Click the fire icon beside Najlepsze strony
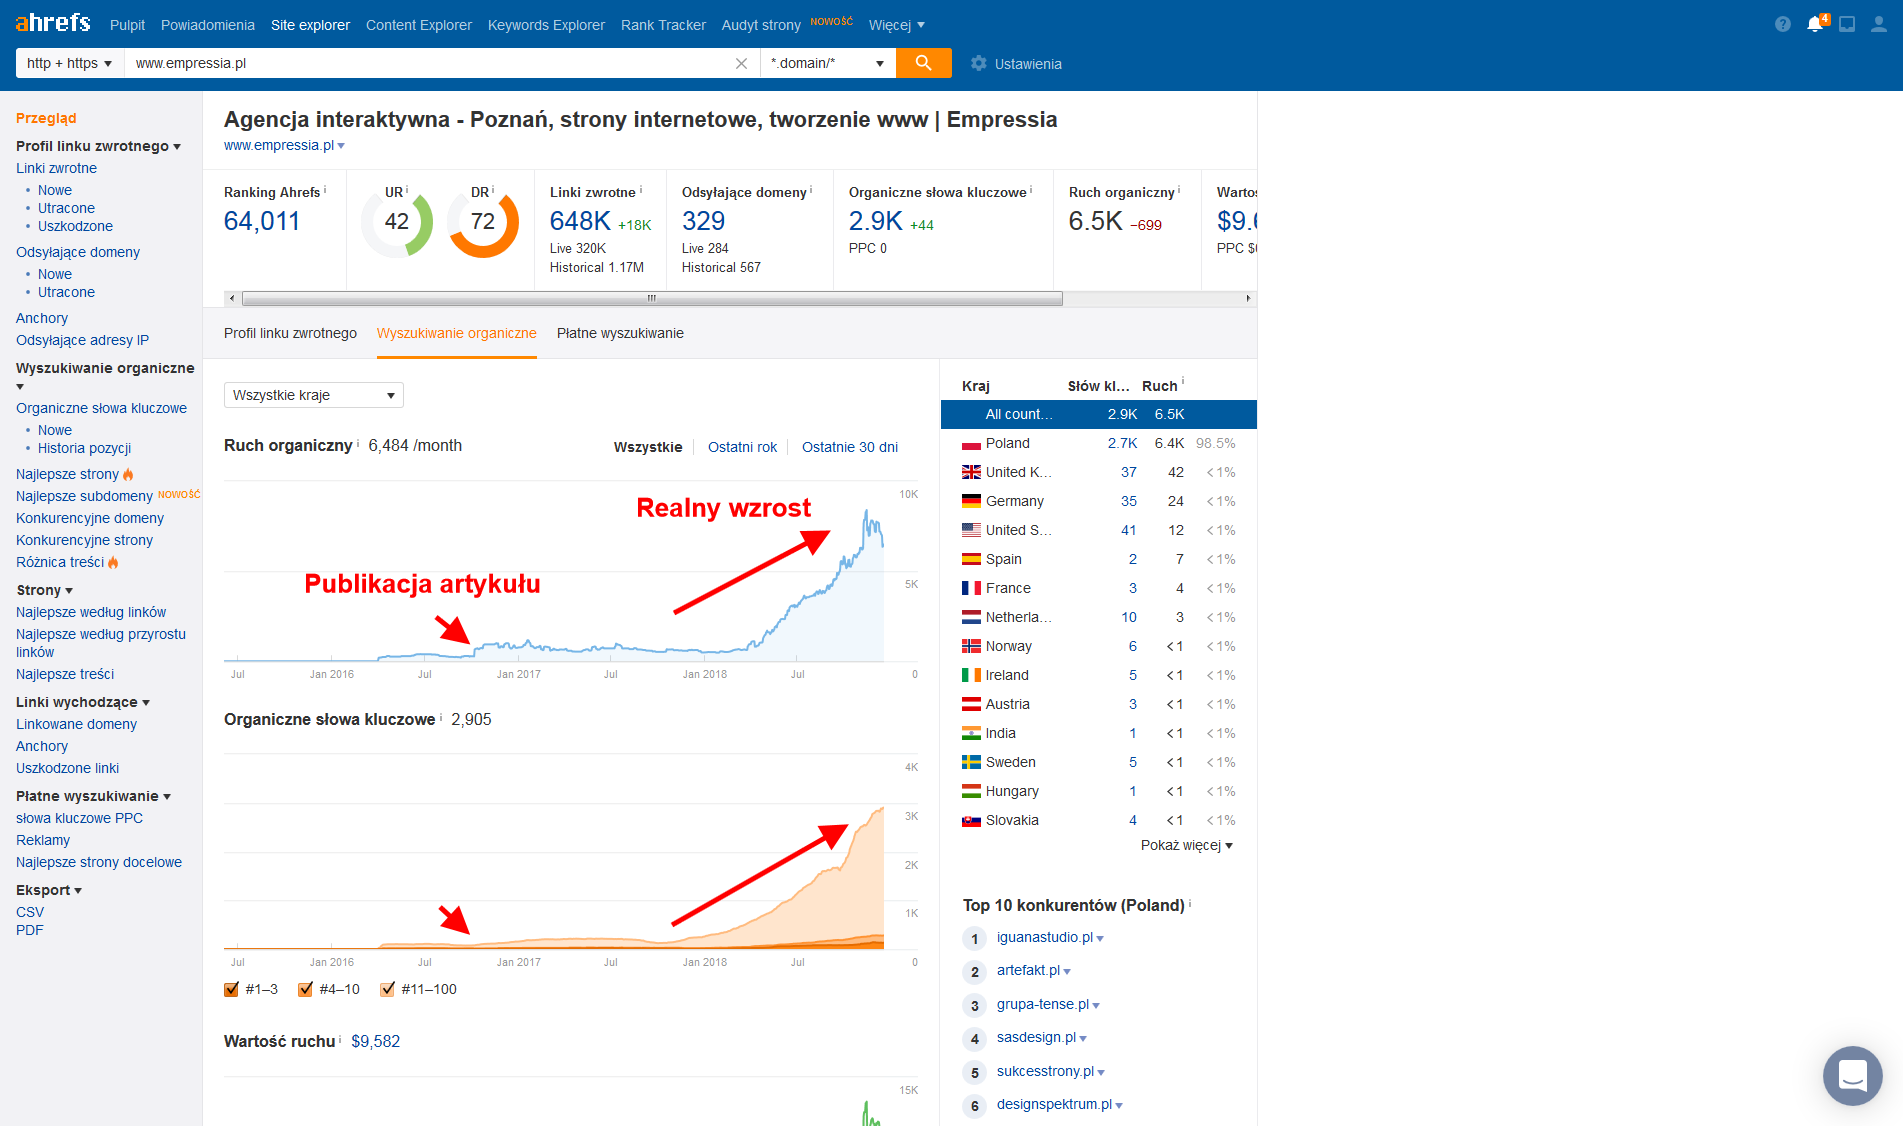The width and height of the screenshot is (1903, 1126). coord(128,474)
